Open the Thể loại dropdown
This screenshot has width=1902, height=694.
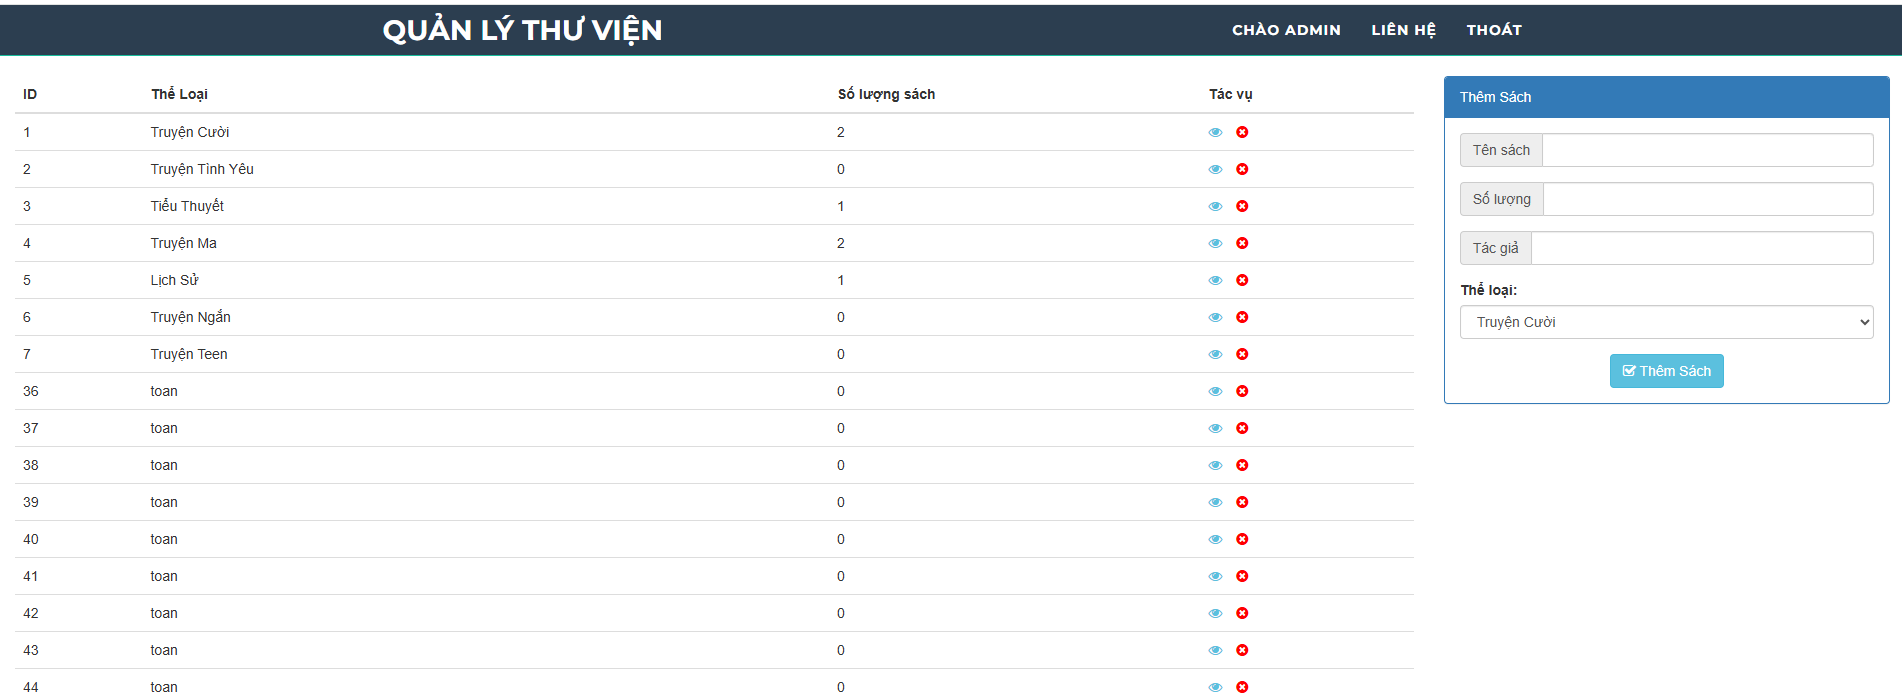tap(1666, 322)
